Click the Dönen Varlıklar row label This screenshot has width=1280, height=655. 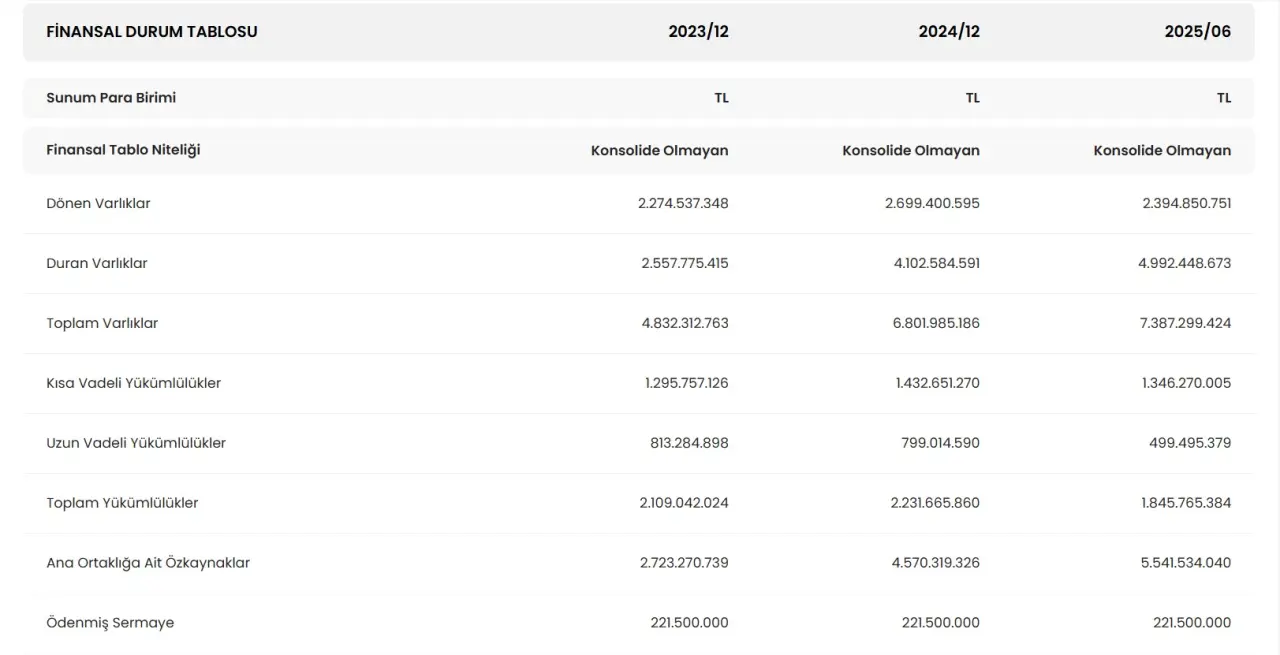pos(98,203)
